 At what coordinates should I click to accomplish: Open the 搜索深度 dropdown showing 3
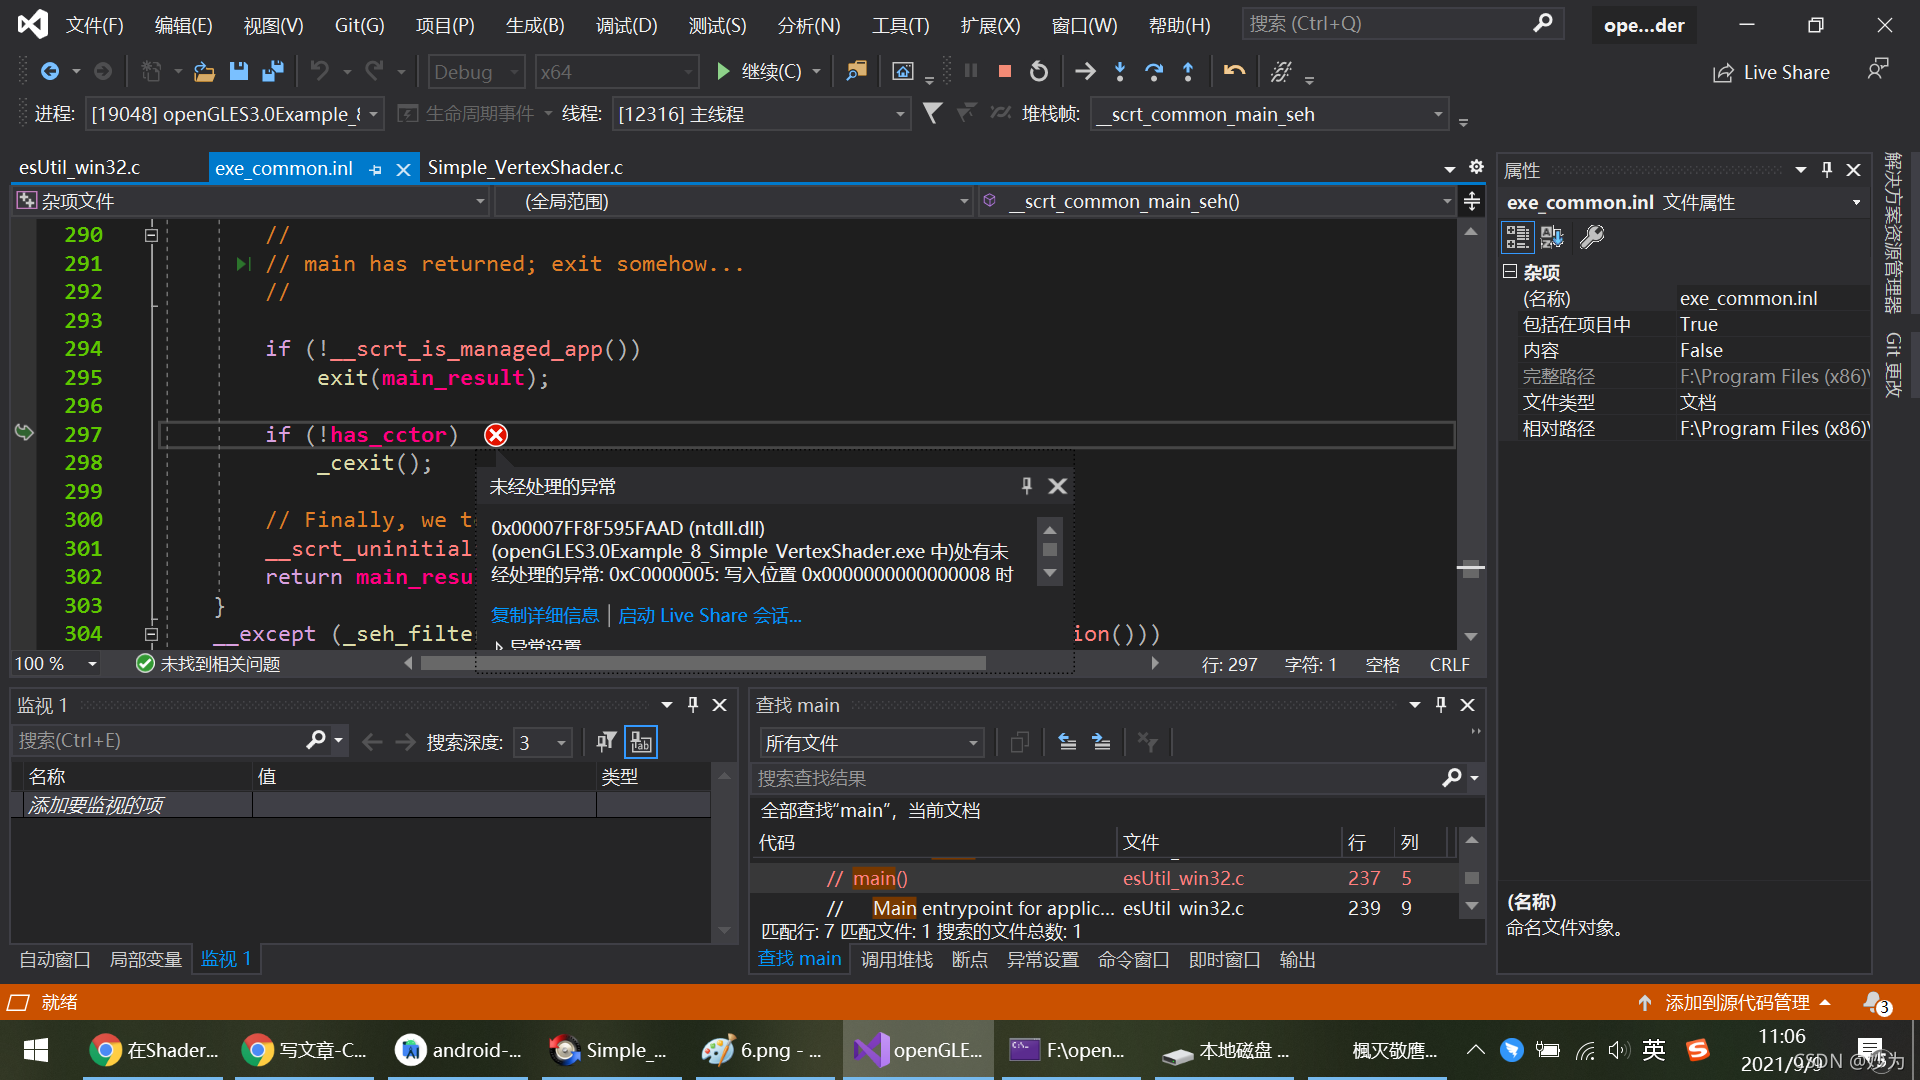[x=543, y=742]
